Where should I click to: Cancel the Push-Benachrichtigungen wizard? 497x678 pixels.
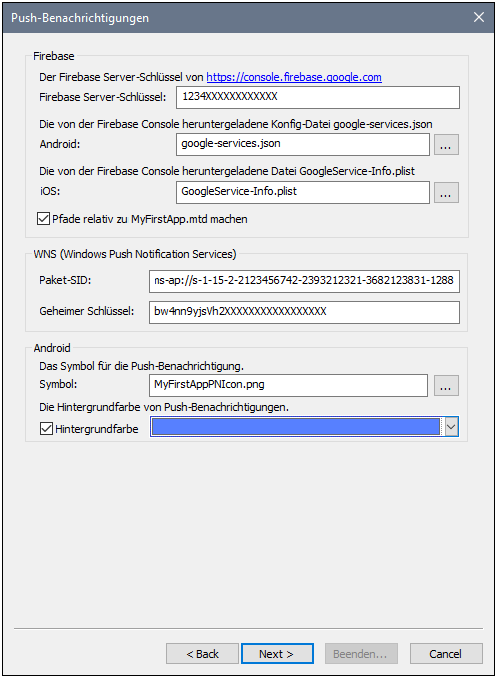pyautogui.click(x=446, y=653)
